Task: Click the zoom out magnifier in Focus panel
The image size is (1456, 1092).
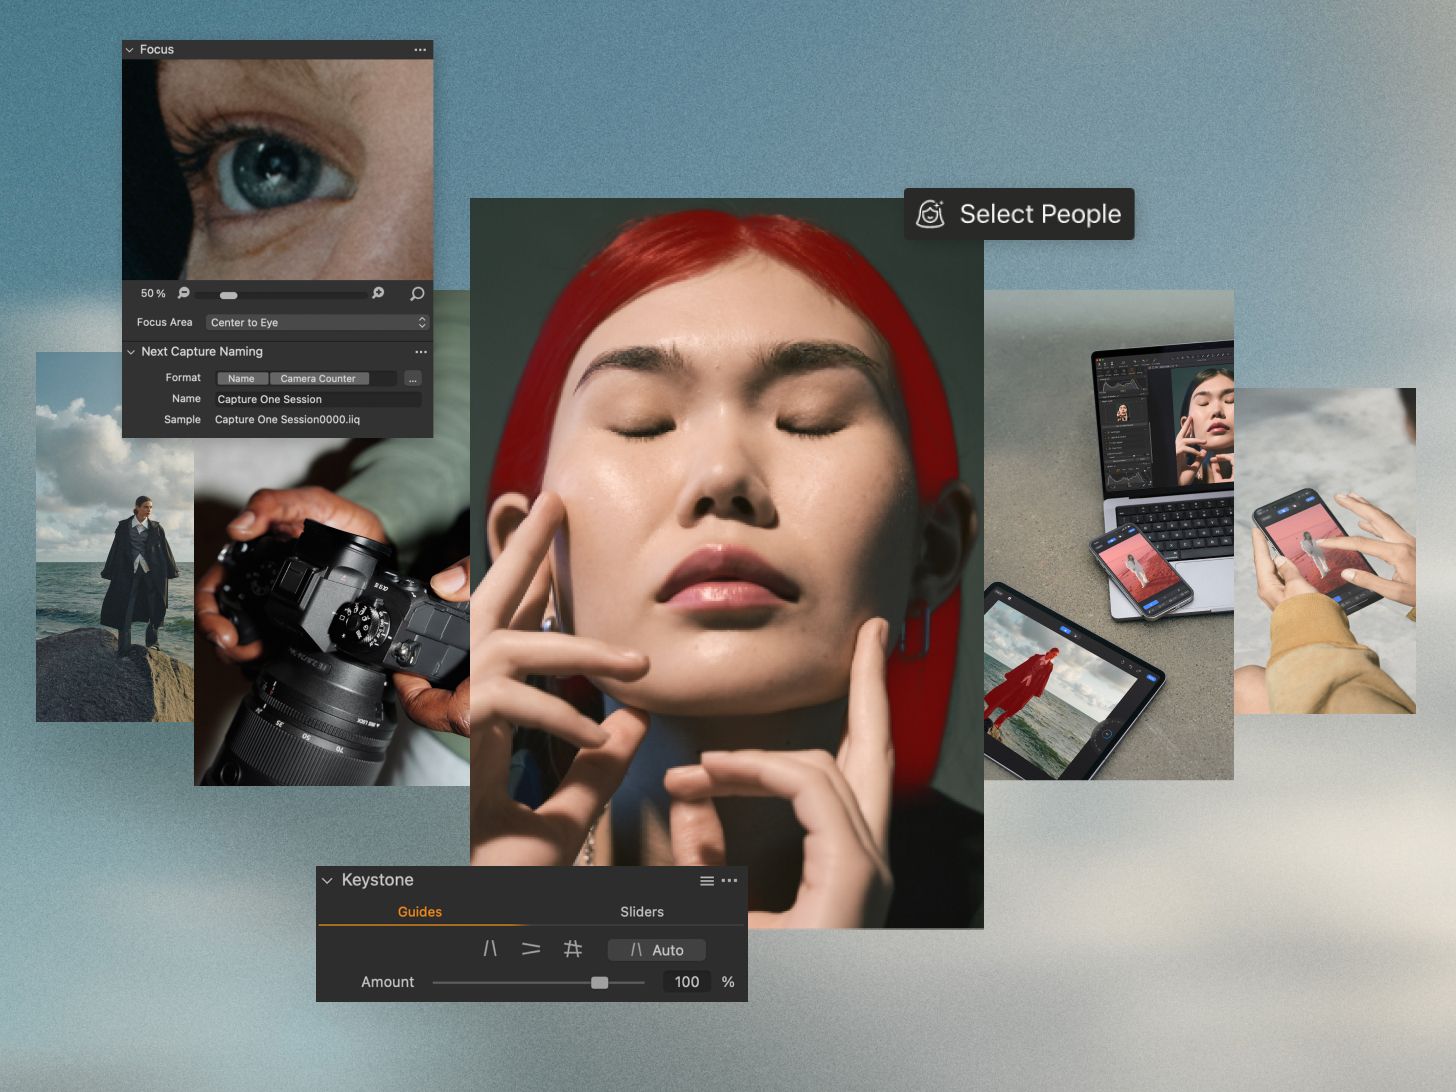Action: (x=184, y=293)
